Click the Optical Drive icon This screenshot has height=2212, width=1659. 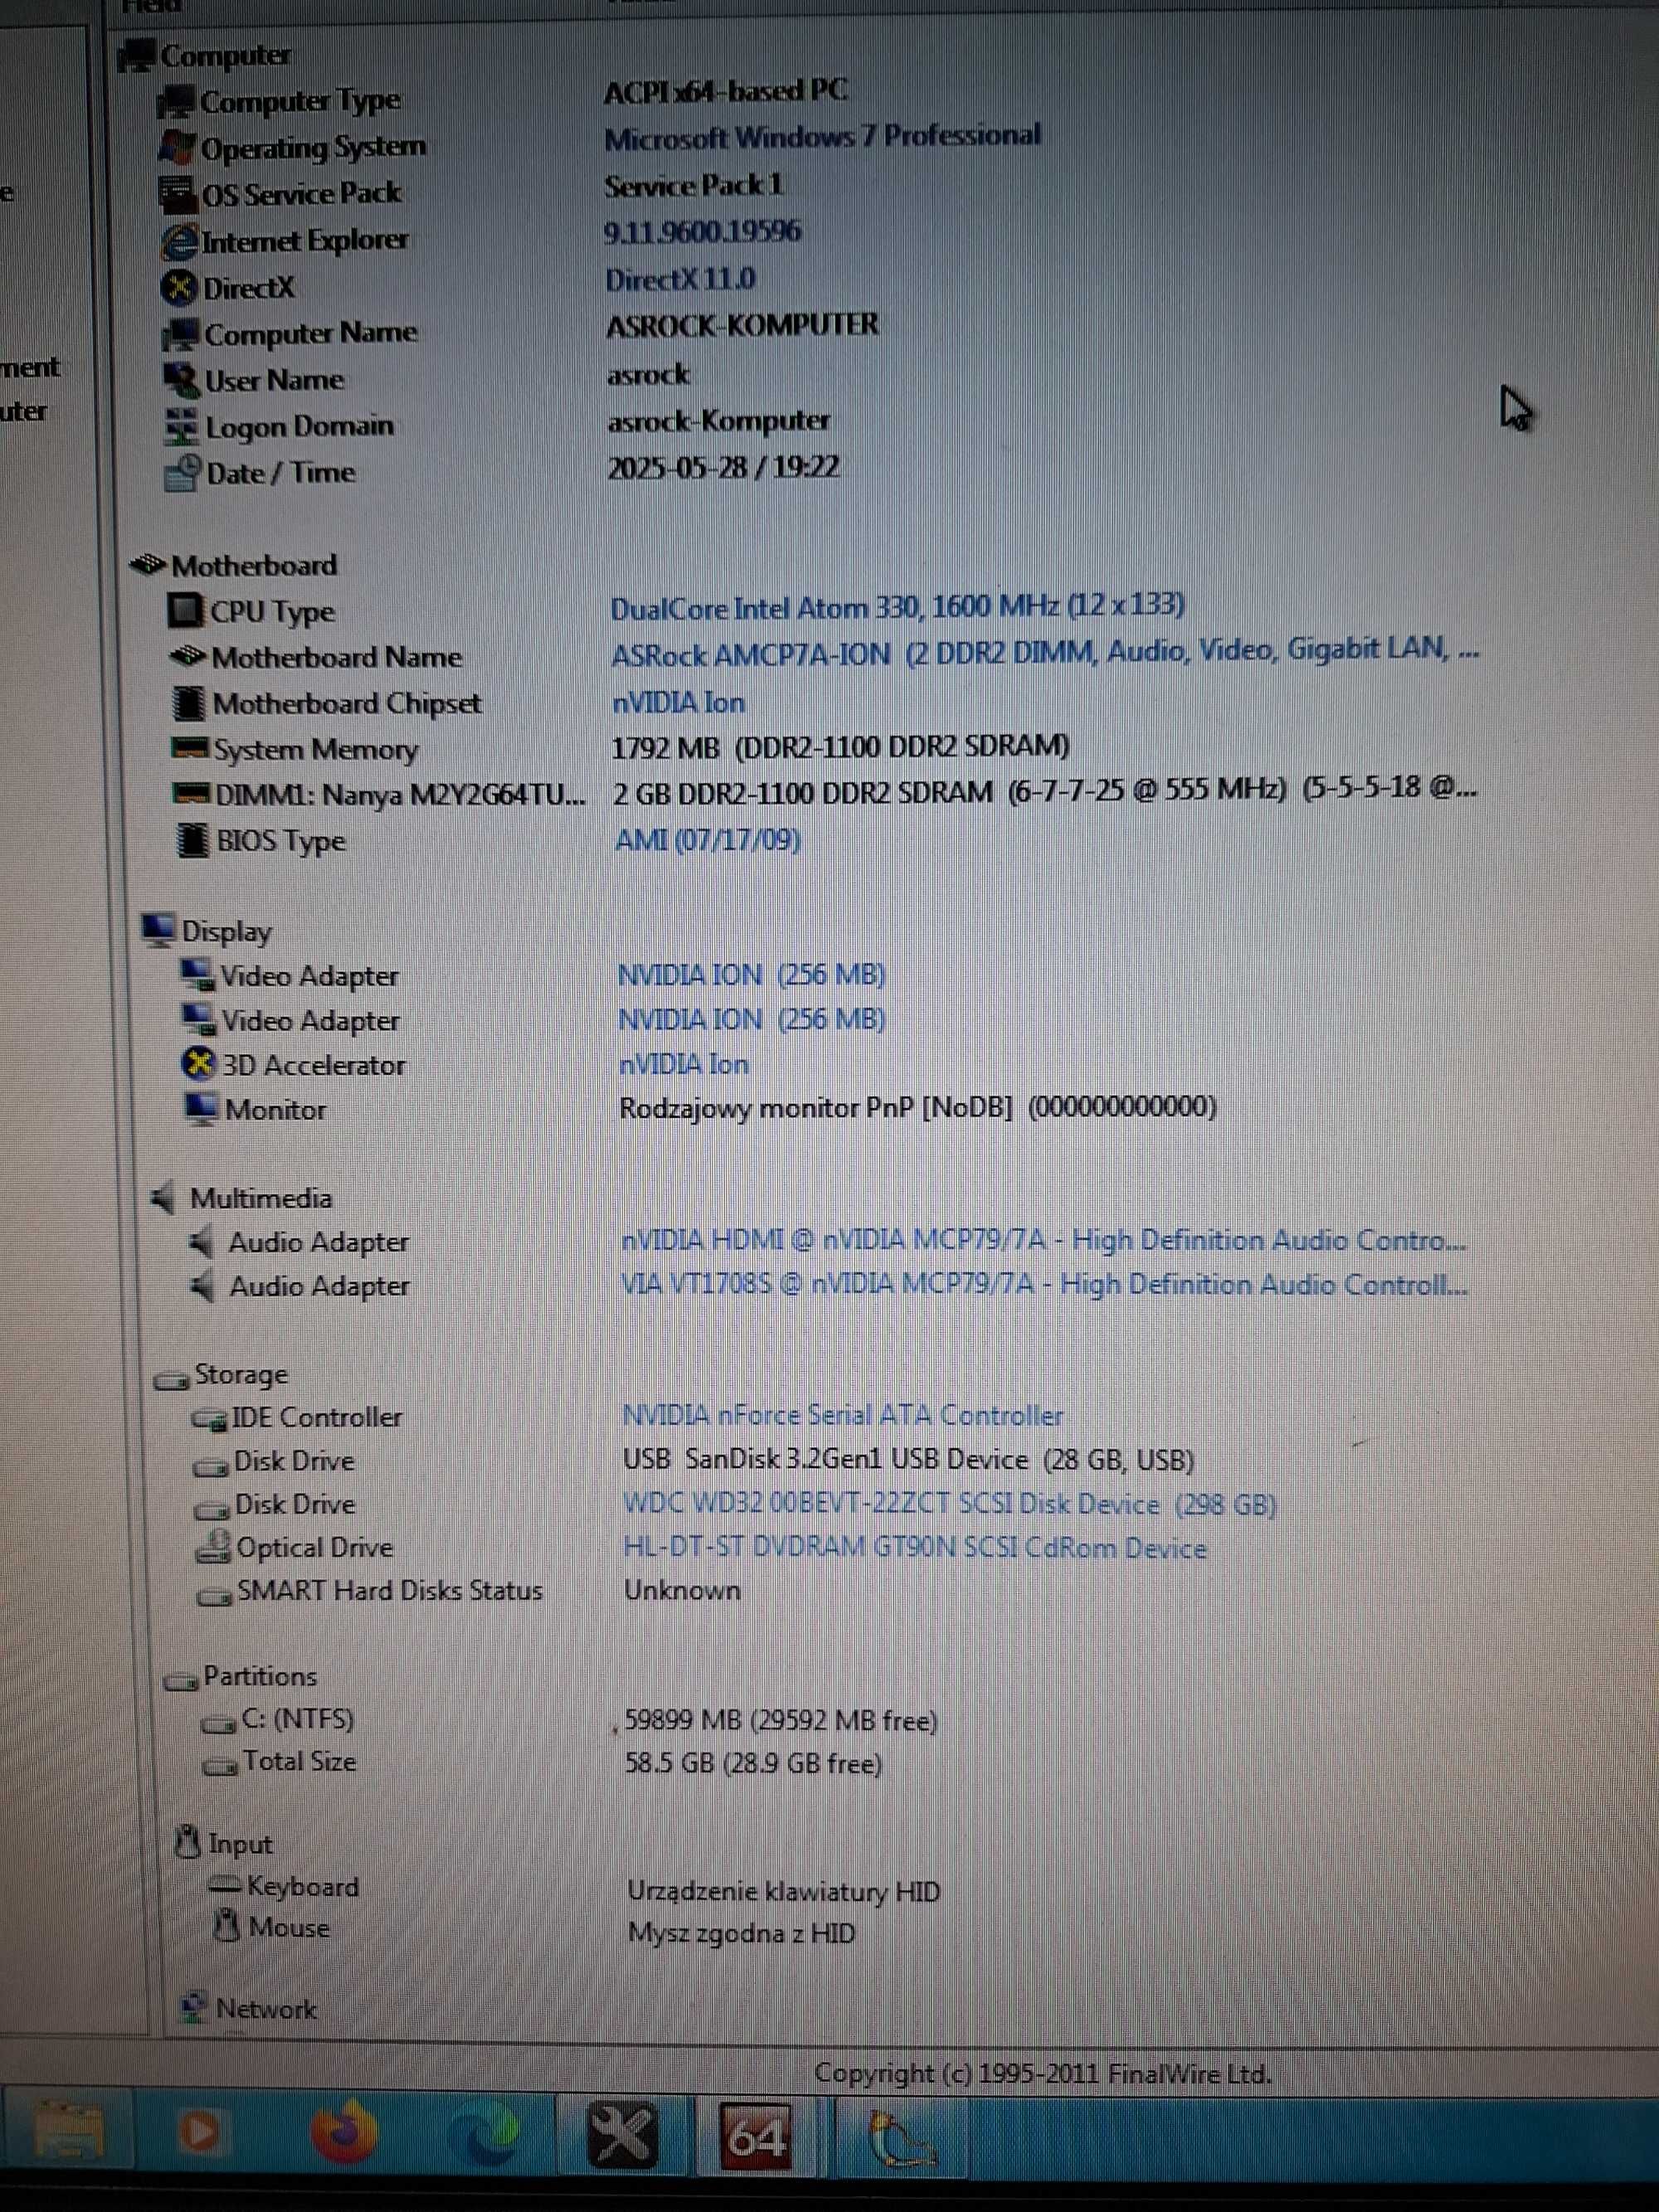pyautogui.click(x=213, y=1547)
